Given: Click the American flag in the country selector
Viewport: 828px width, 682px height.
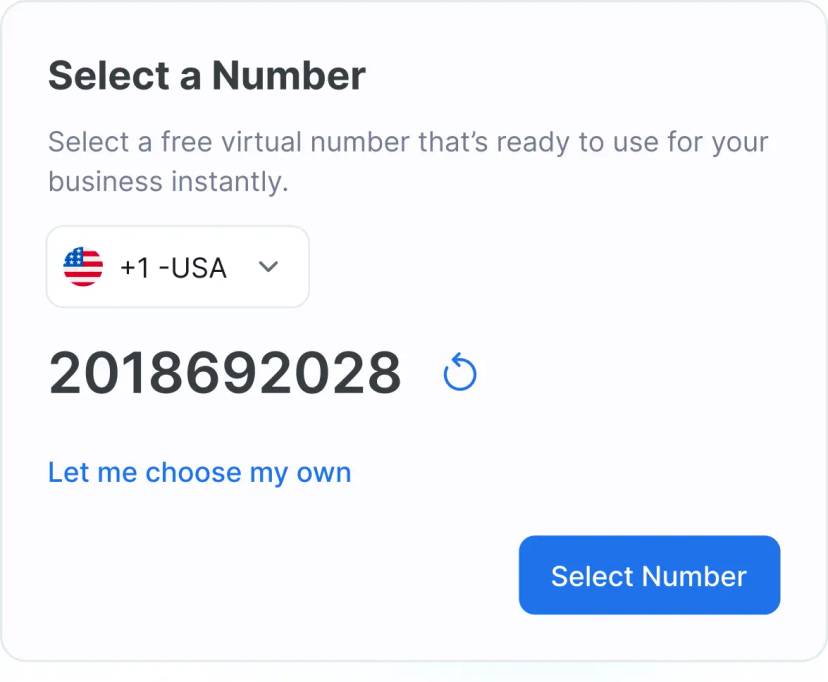Looking at the screenshot, I should pyautogui.click(x=83, y=267).
